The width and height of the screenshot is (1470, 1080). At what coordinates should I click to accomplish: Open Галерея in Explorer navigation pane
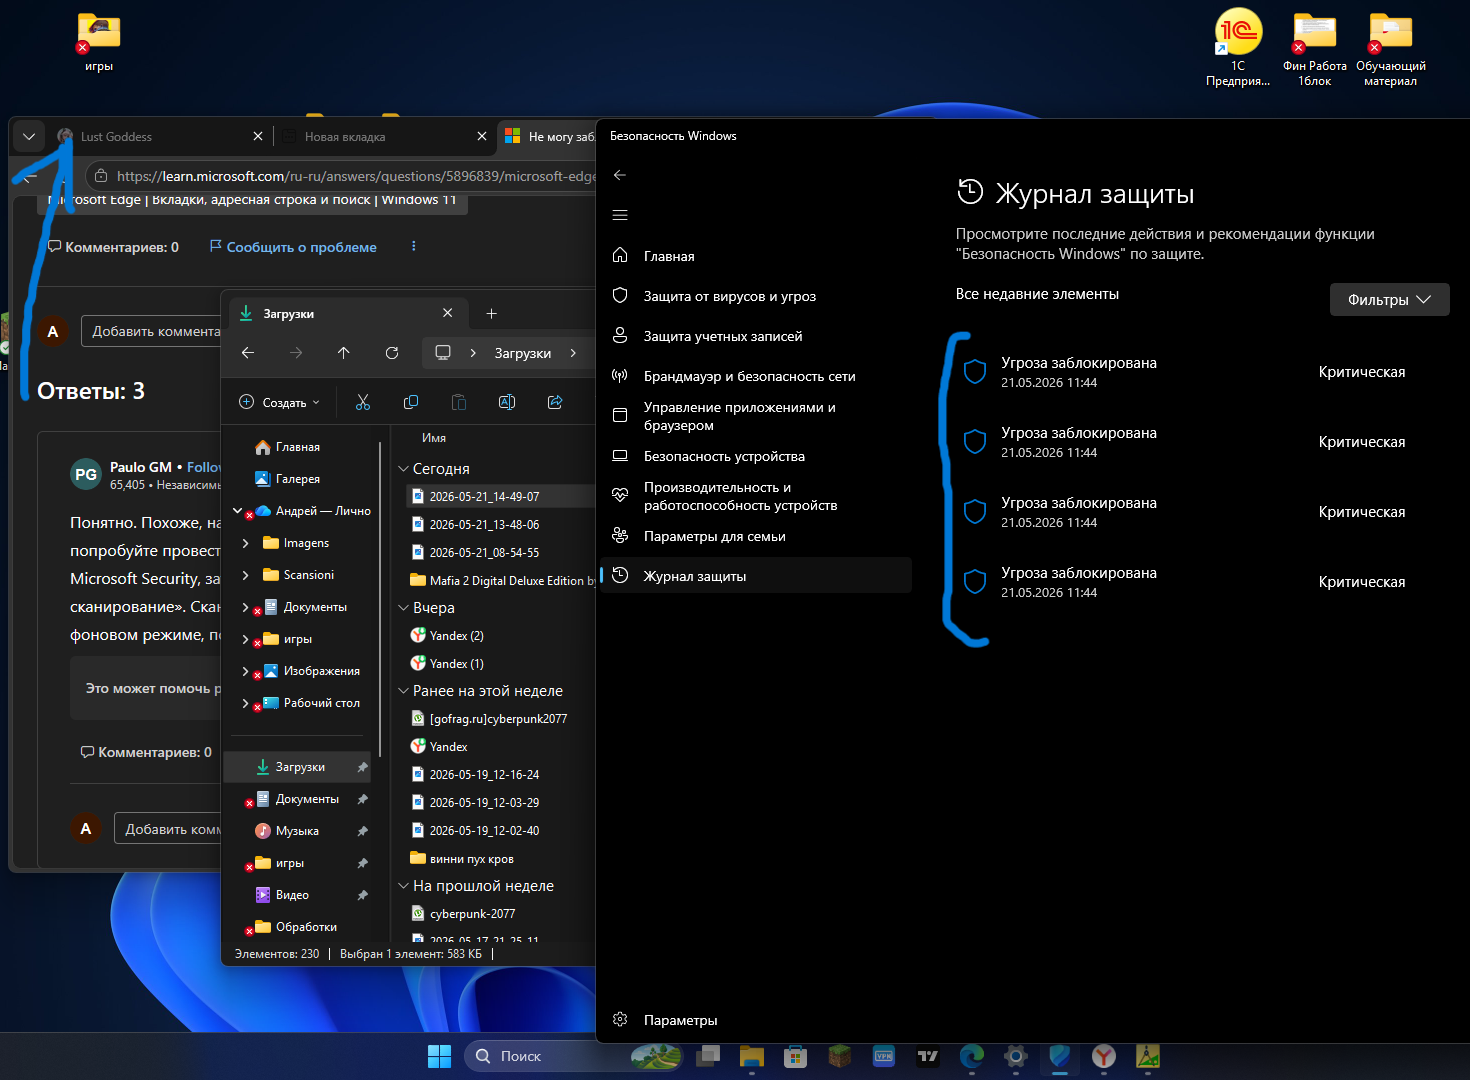point(298,479)
